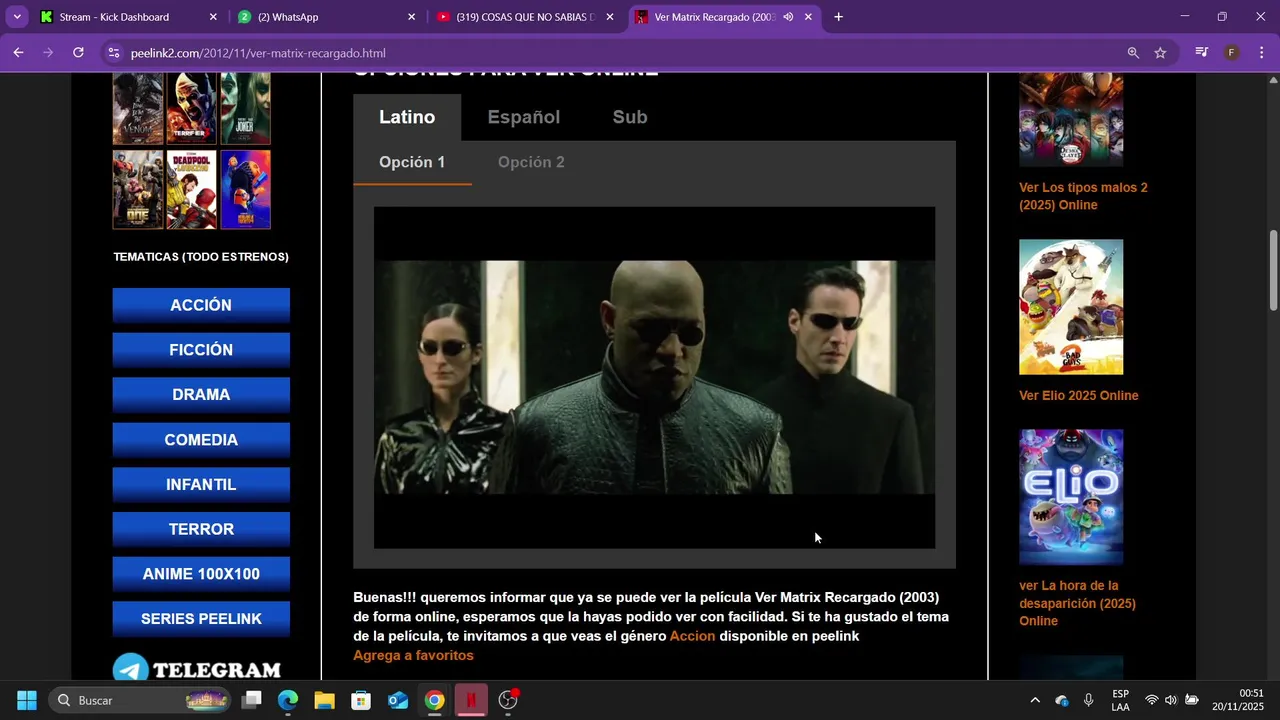Open the Elio poster thumbnail
1280x720 pixels.
click(x=1071, y=497)
